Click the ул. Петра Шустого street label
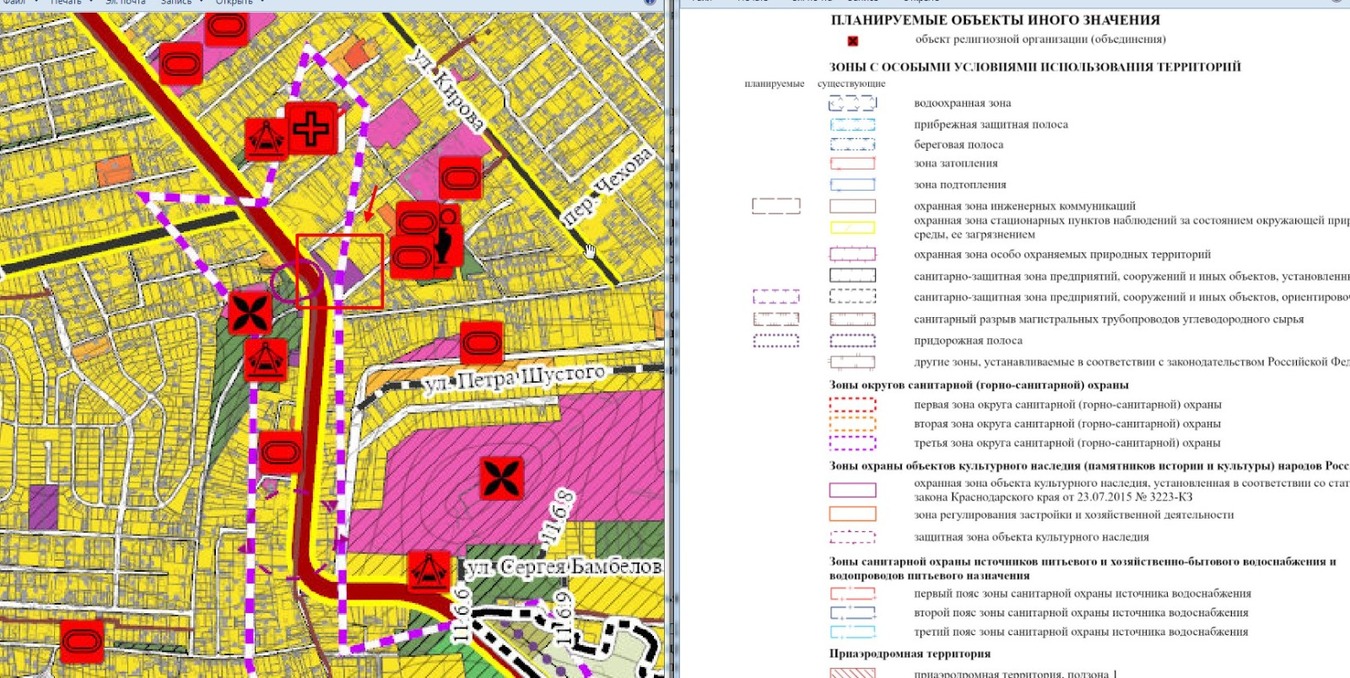 tap(513, 378)
